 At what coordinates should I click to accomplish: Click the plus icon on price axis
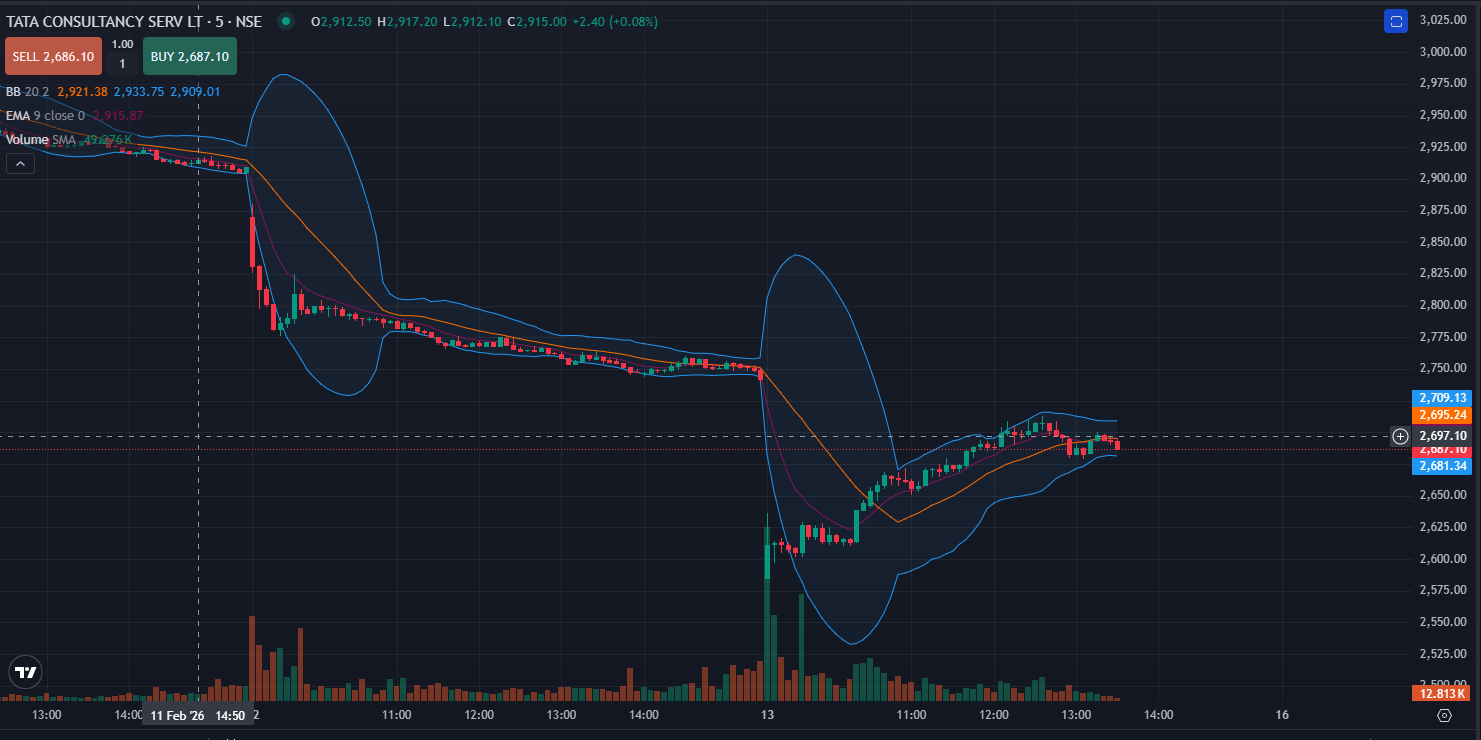(x=1400, y=436)
